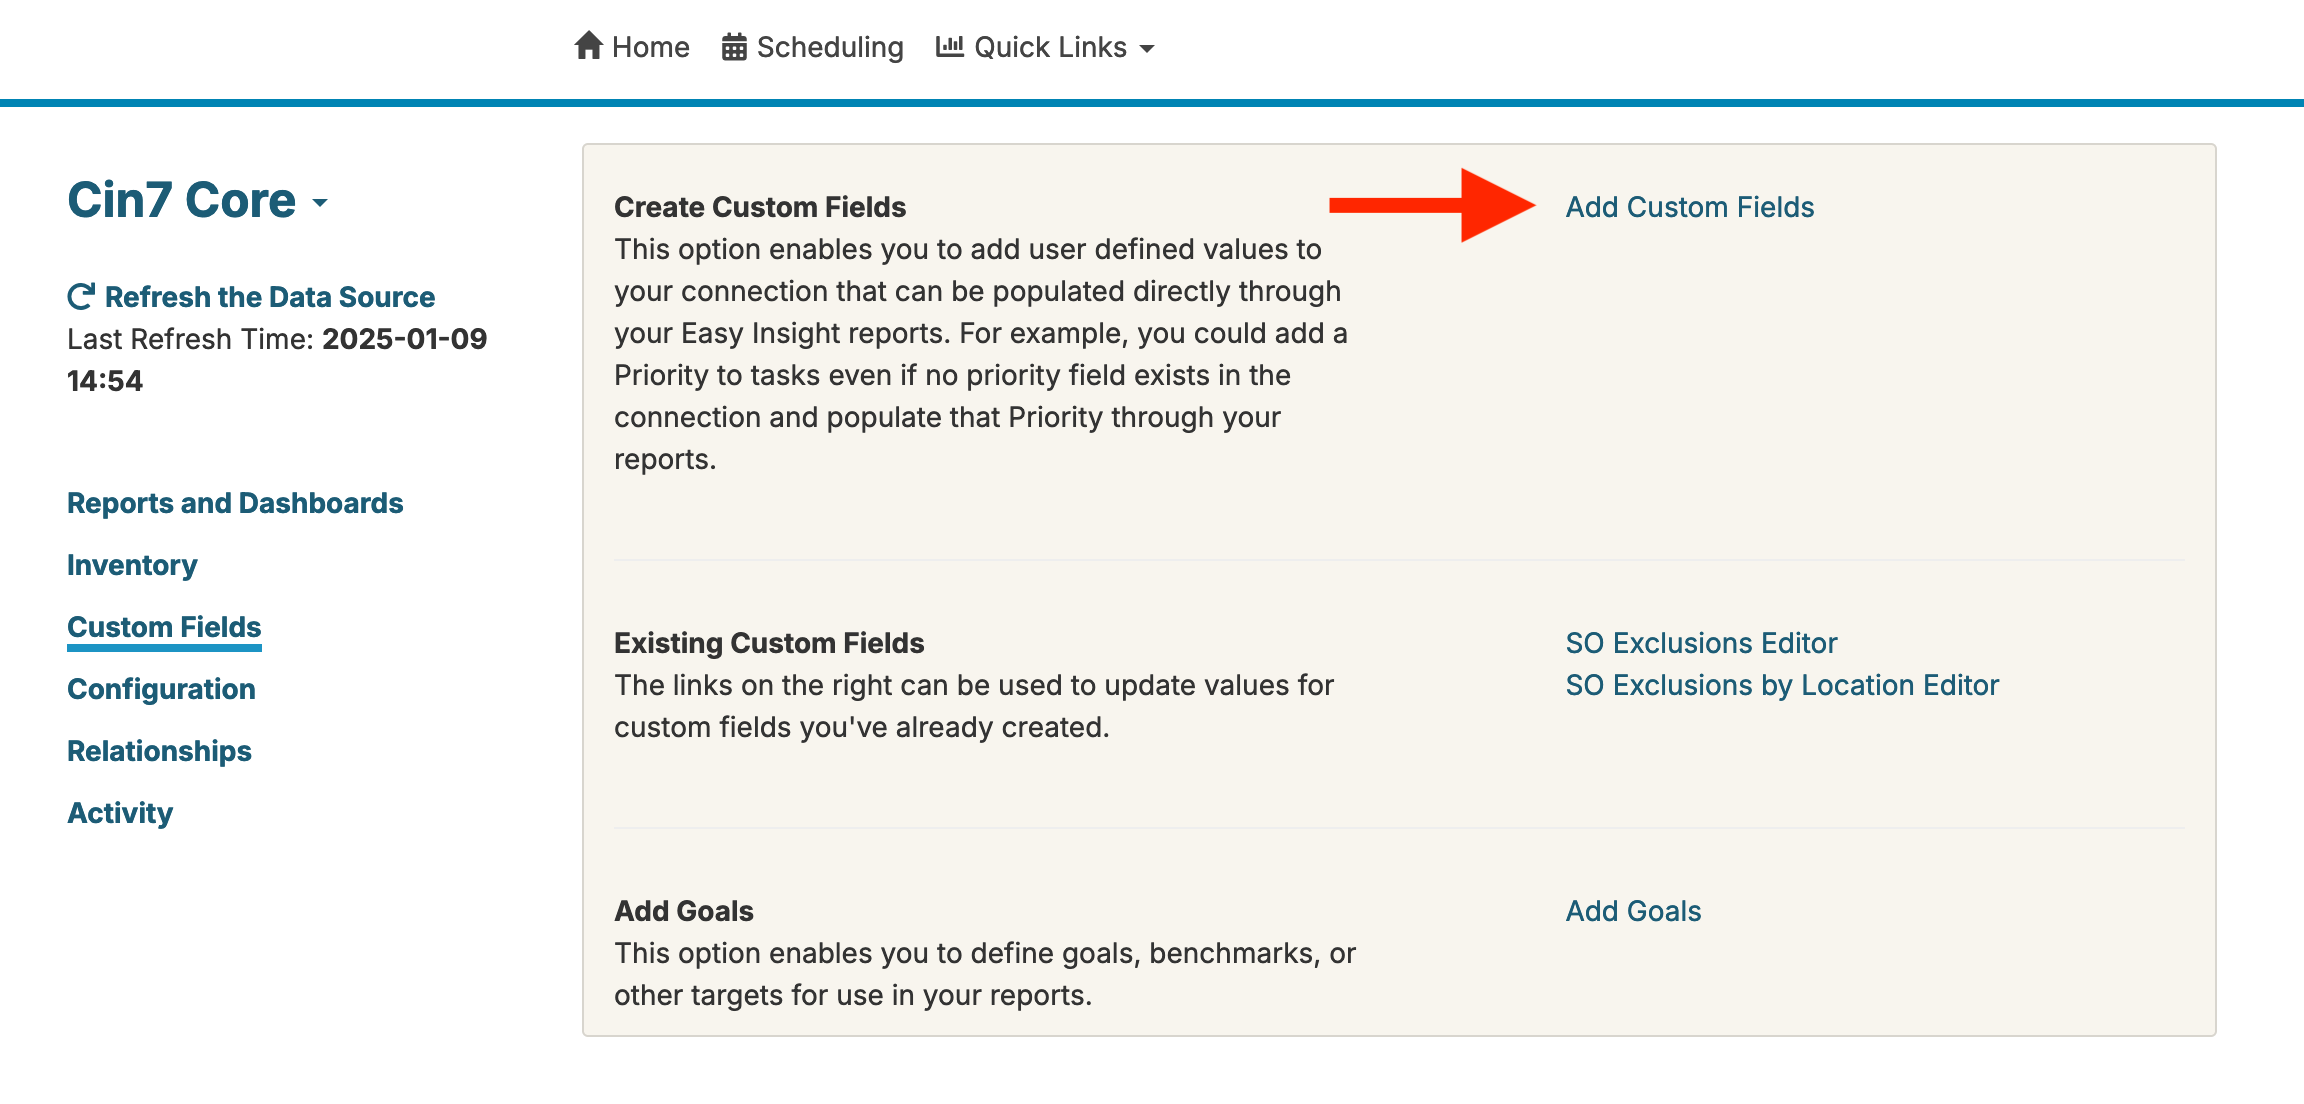This screenshot has height=1104, width=2304.
Task: Click the Add Custom Fields link
Action: [1689, 207]
